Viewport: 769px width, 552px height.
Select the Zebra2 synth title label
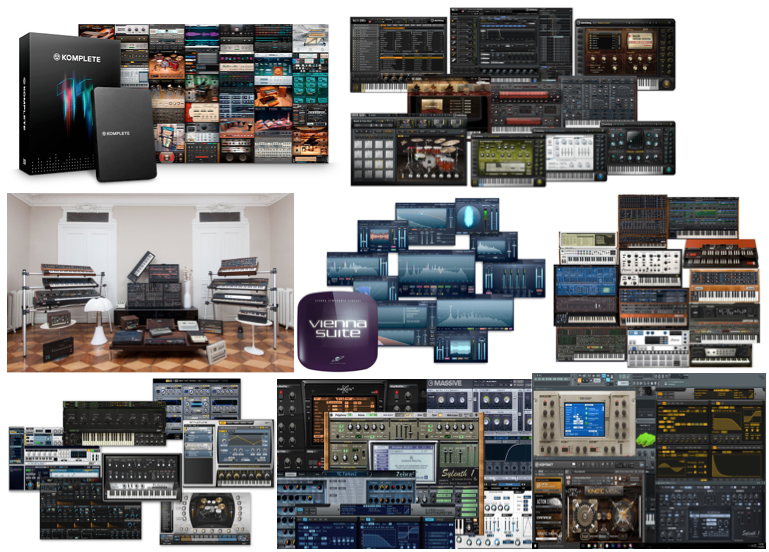click(405, 474)
